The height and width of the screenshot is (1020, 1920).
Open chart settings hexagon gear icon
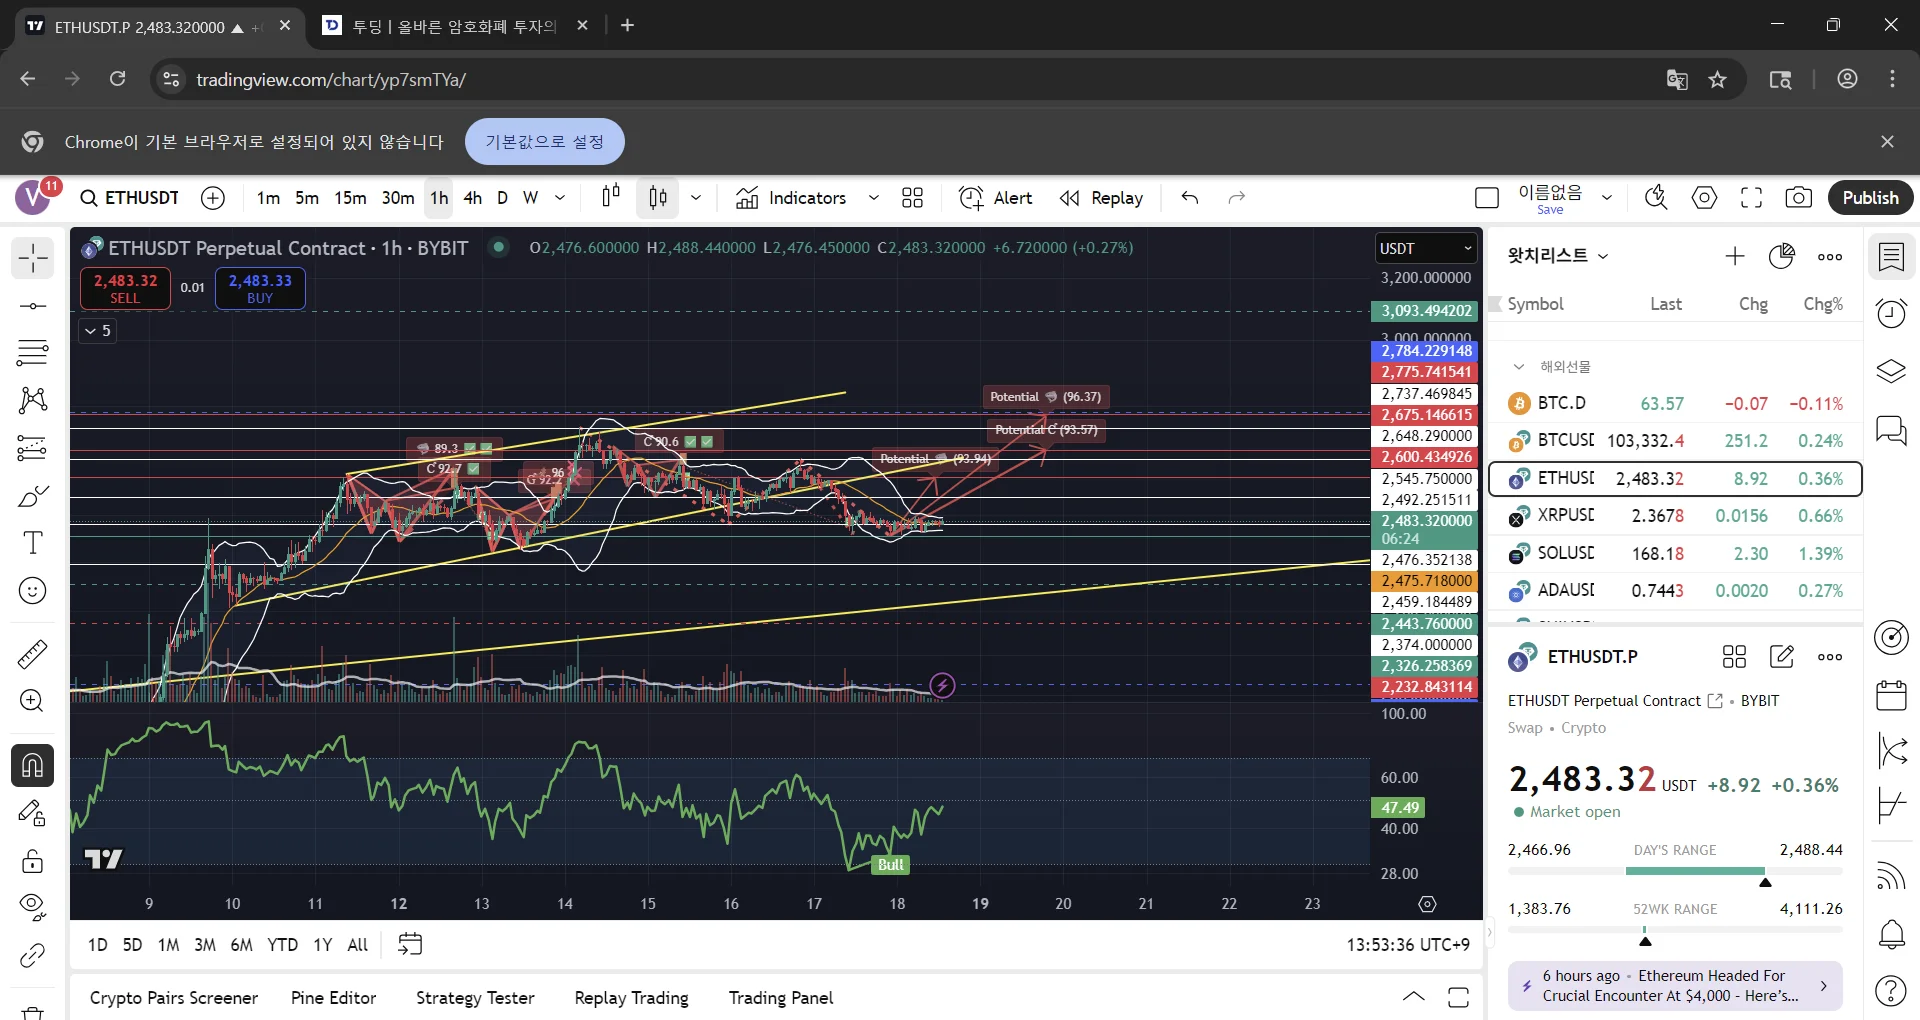coord(1704,198)
